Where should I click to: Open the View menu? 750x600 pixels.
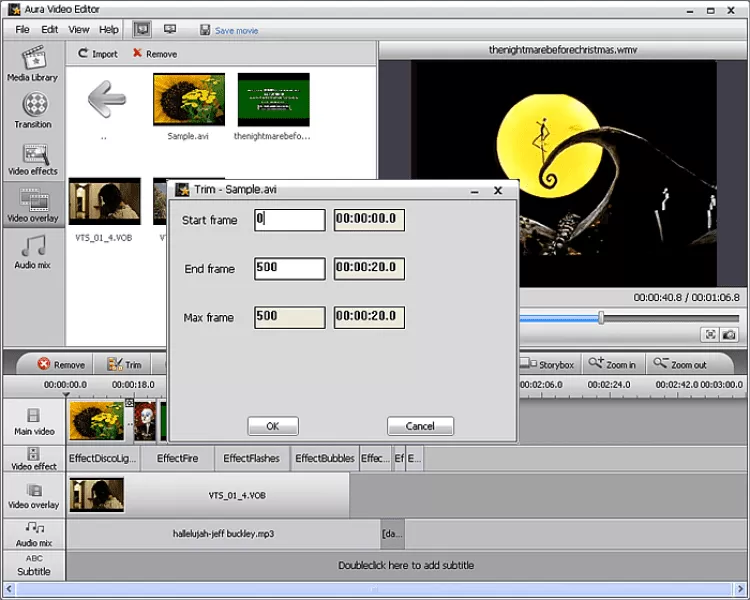[78, 30]
